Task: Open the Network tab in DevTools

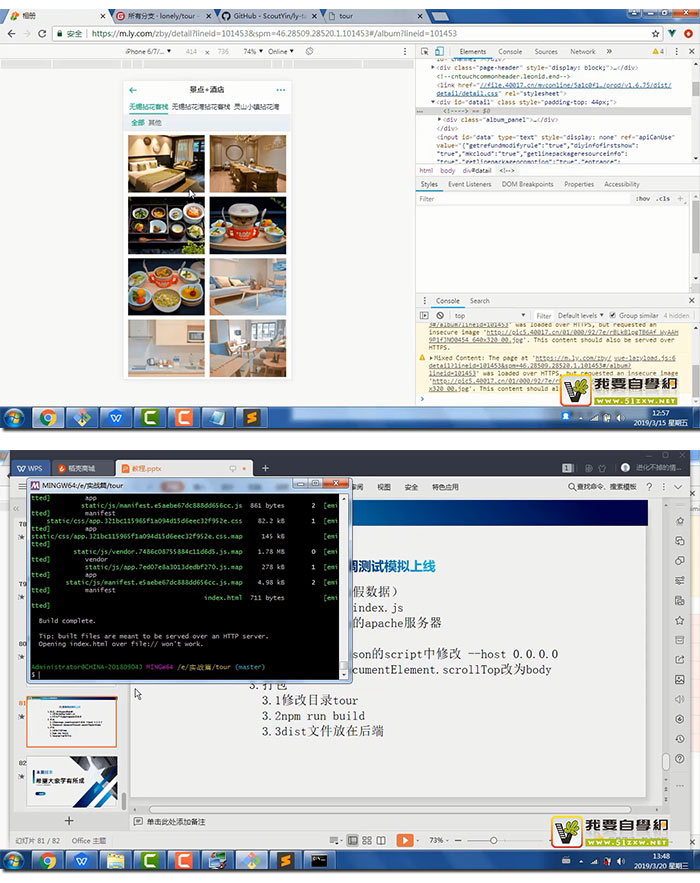Action: [x=582, y=51]
